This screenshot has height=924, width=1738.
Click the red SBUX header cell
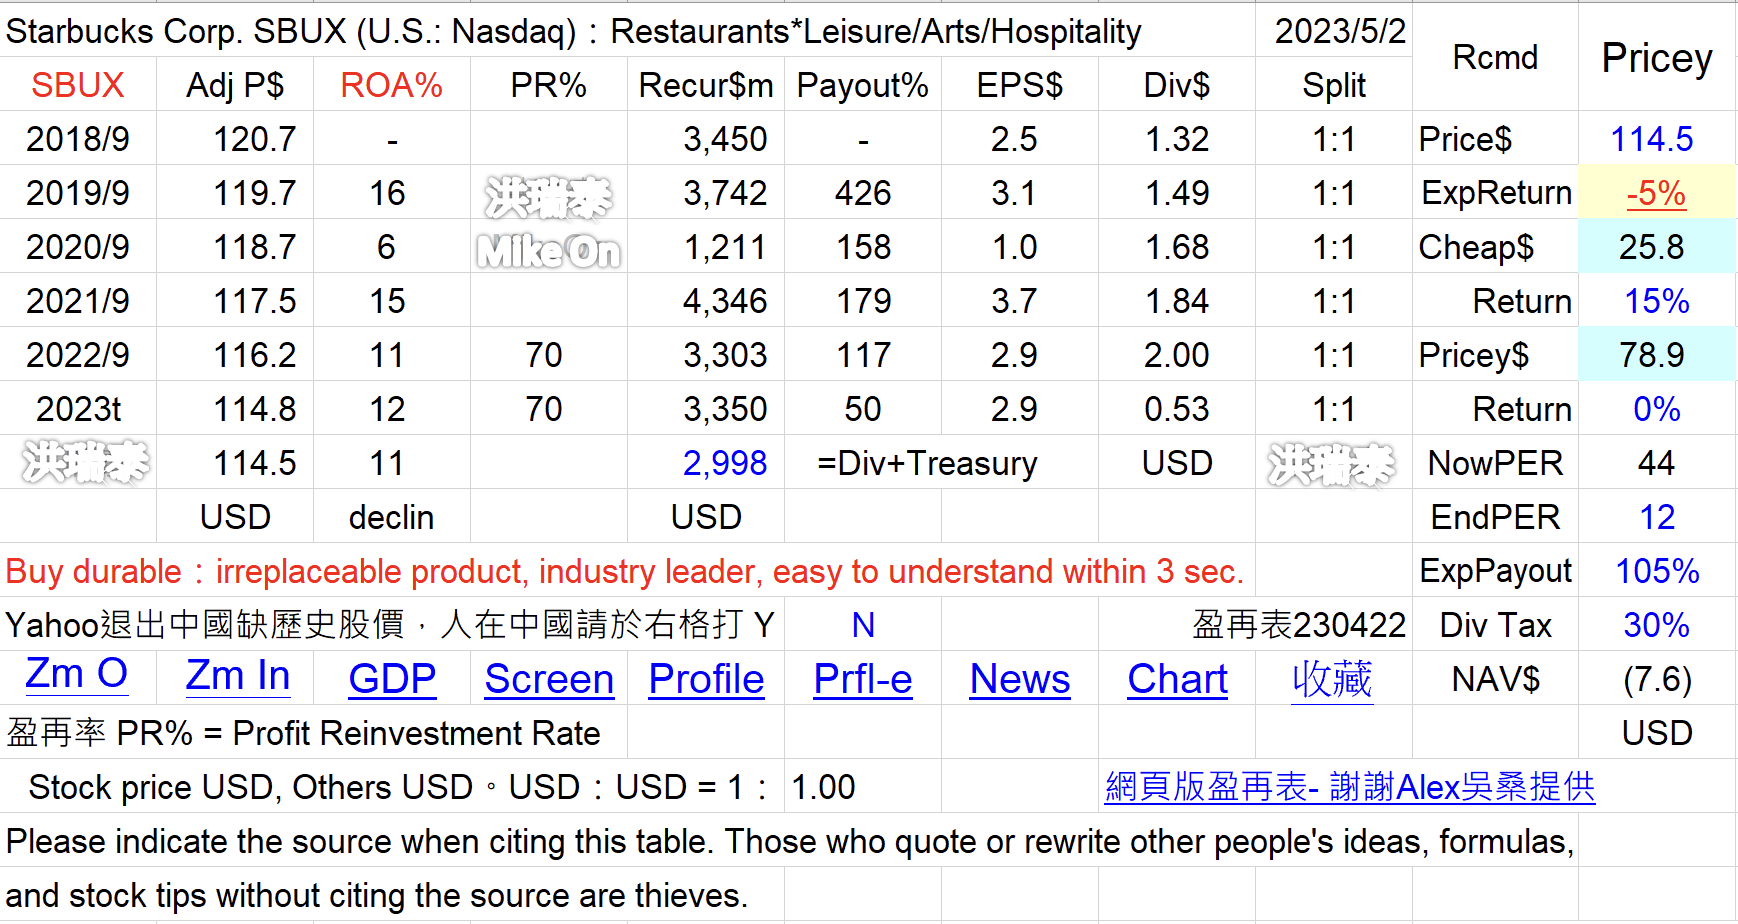78,85
